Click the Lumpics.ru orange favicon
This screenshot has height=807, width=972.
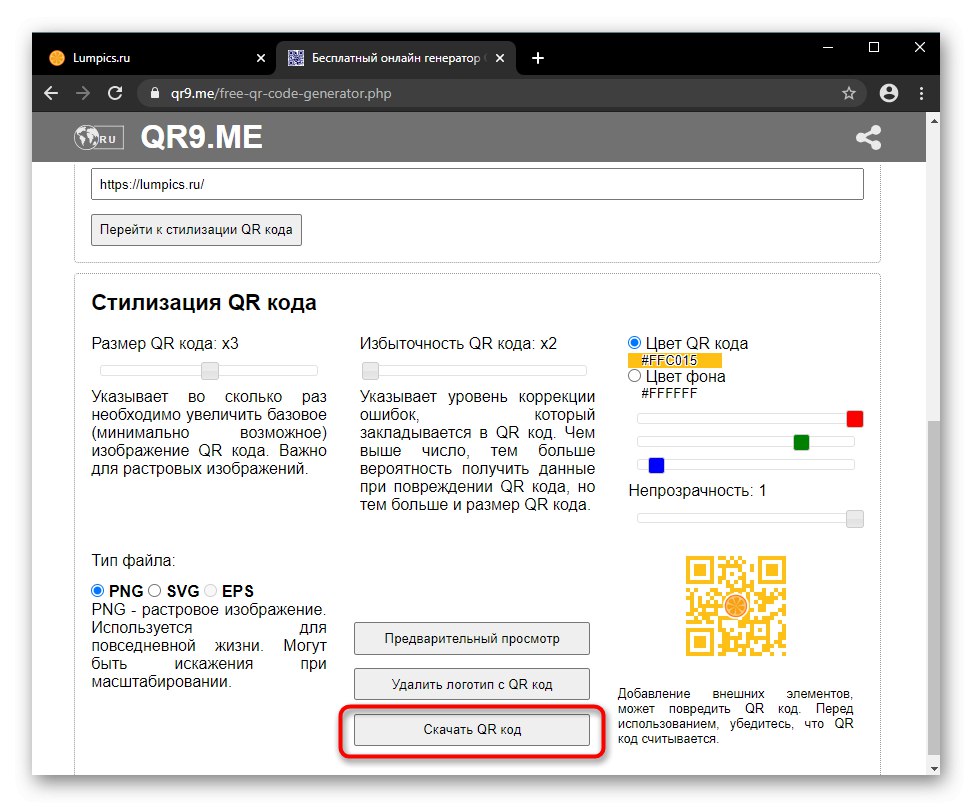click(x=57, y=58)
